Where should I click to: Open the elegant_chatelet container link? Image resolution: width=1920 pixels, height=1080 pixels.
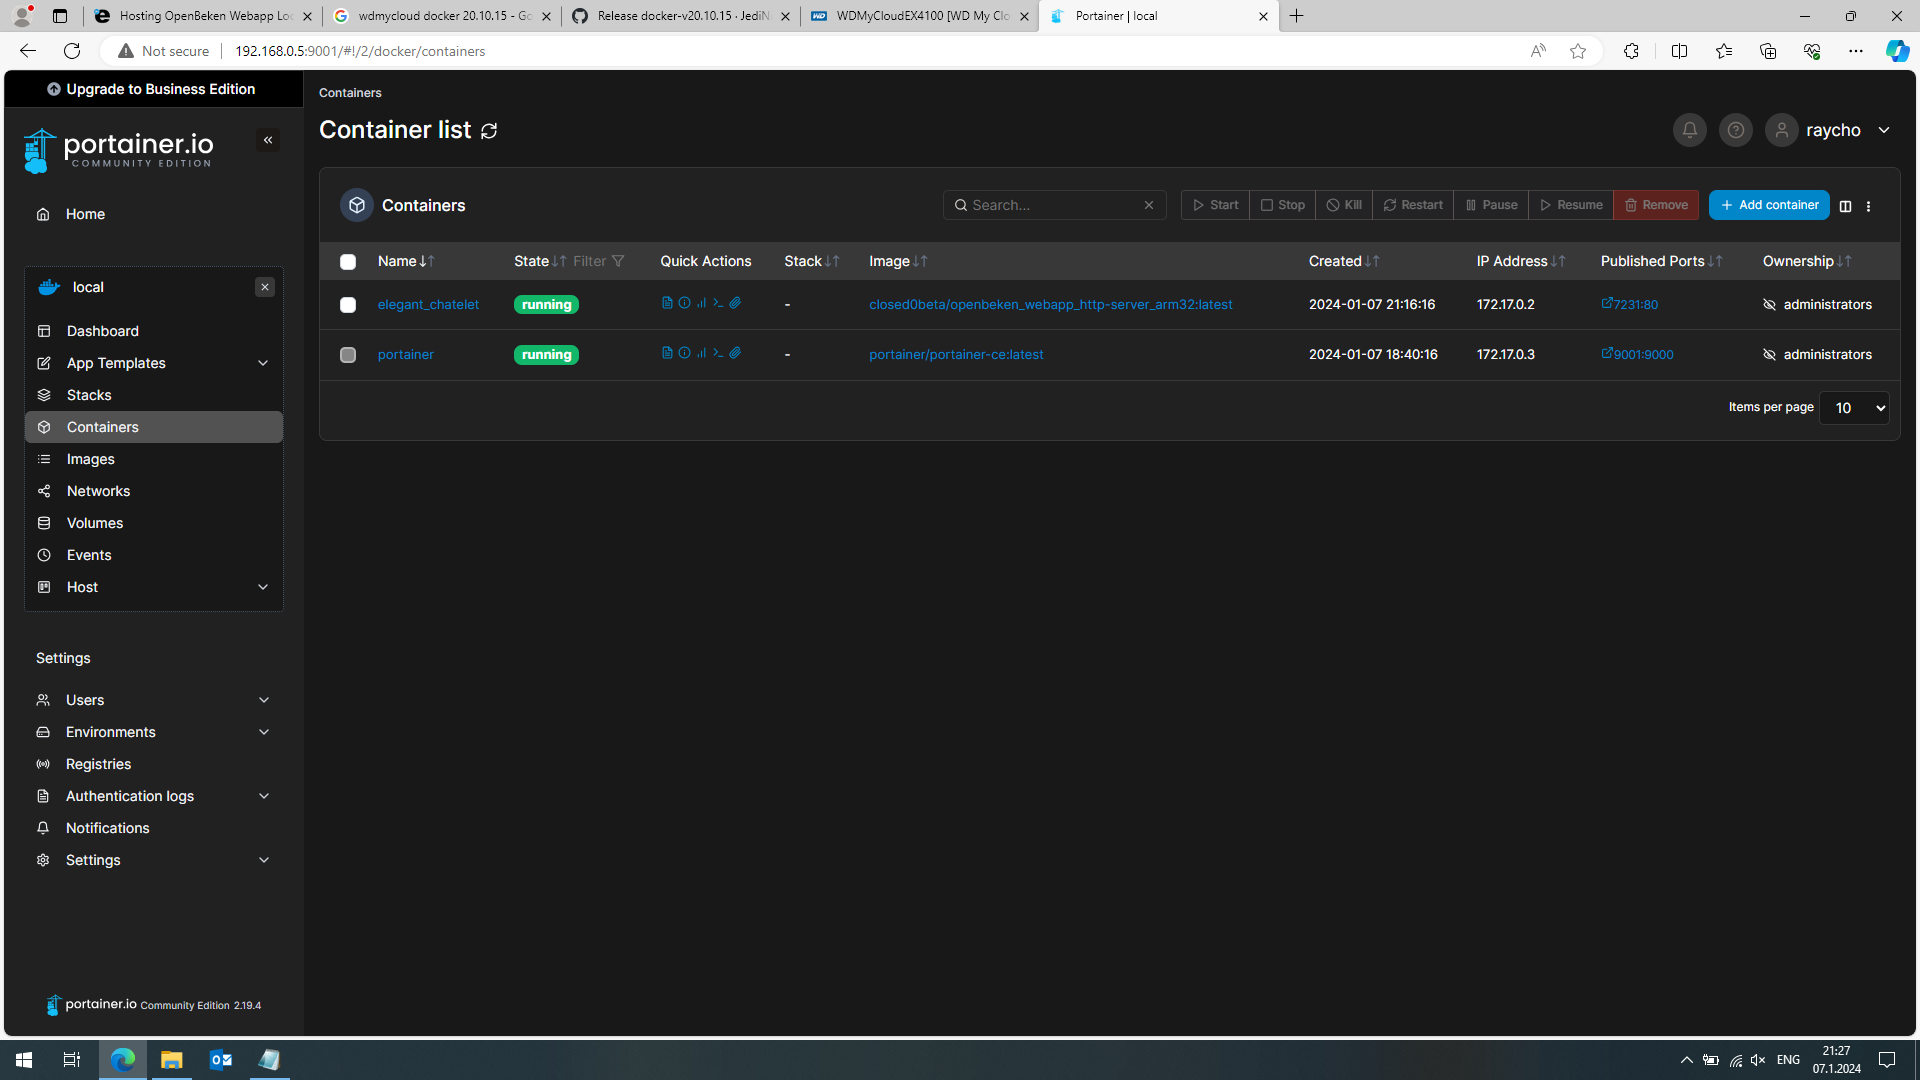point(428,304)
